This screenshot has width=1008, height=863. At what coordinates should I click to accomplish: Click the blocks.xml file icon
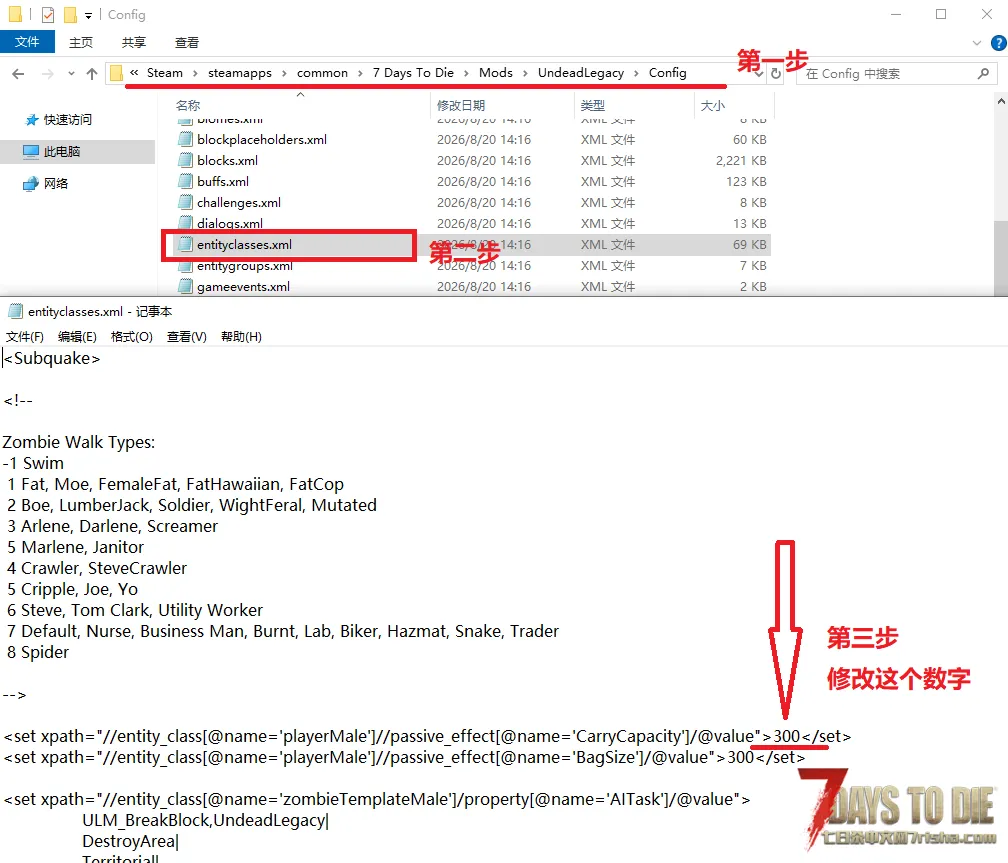185,160
